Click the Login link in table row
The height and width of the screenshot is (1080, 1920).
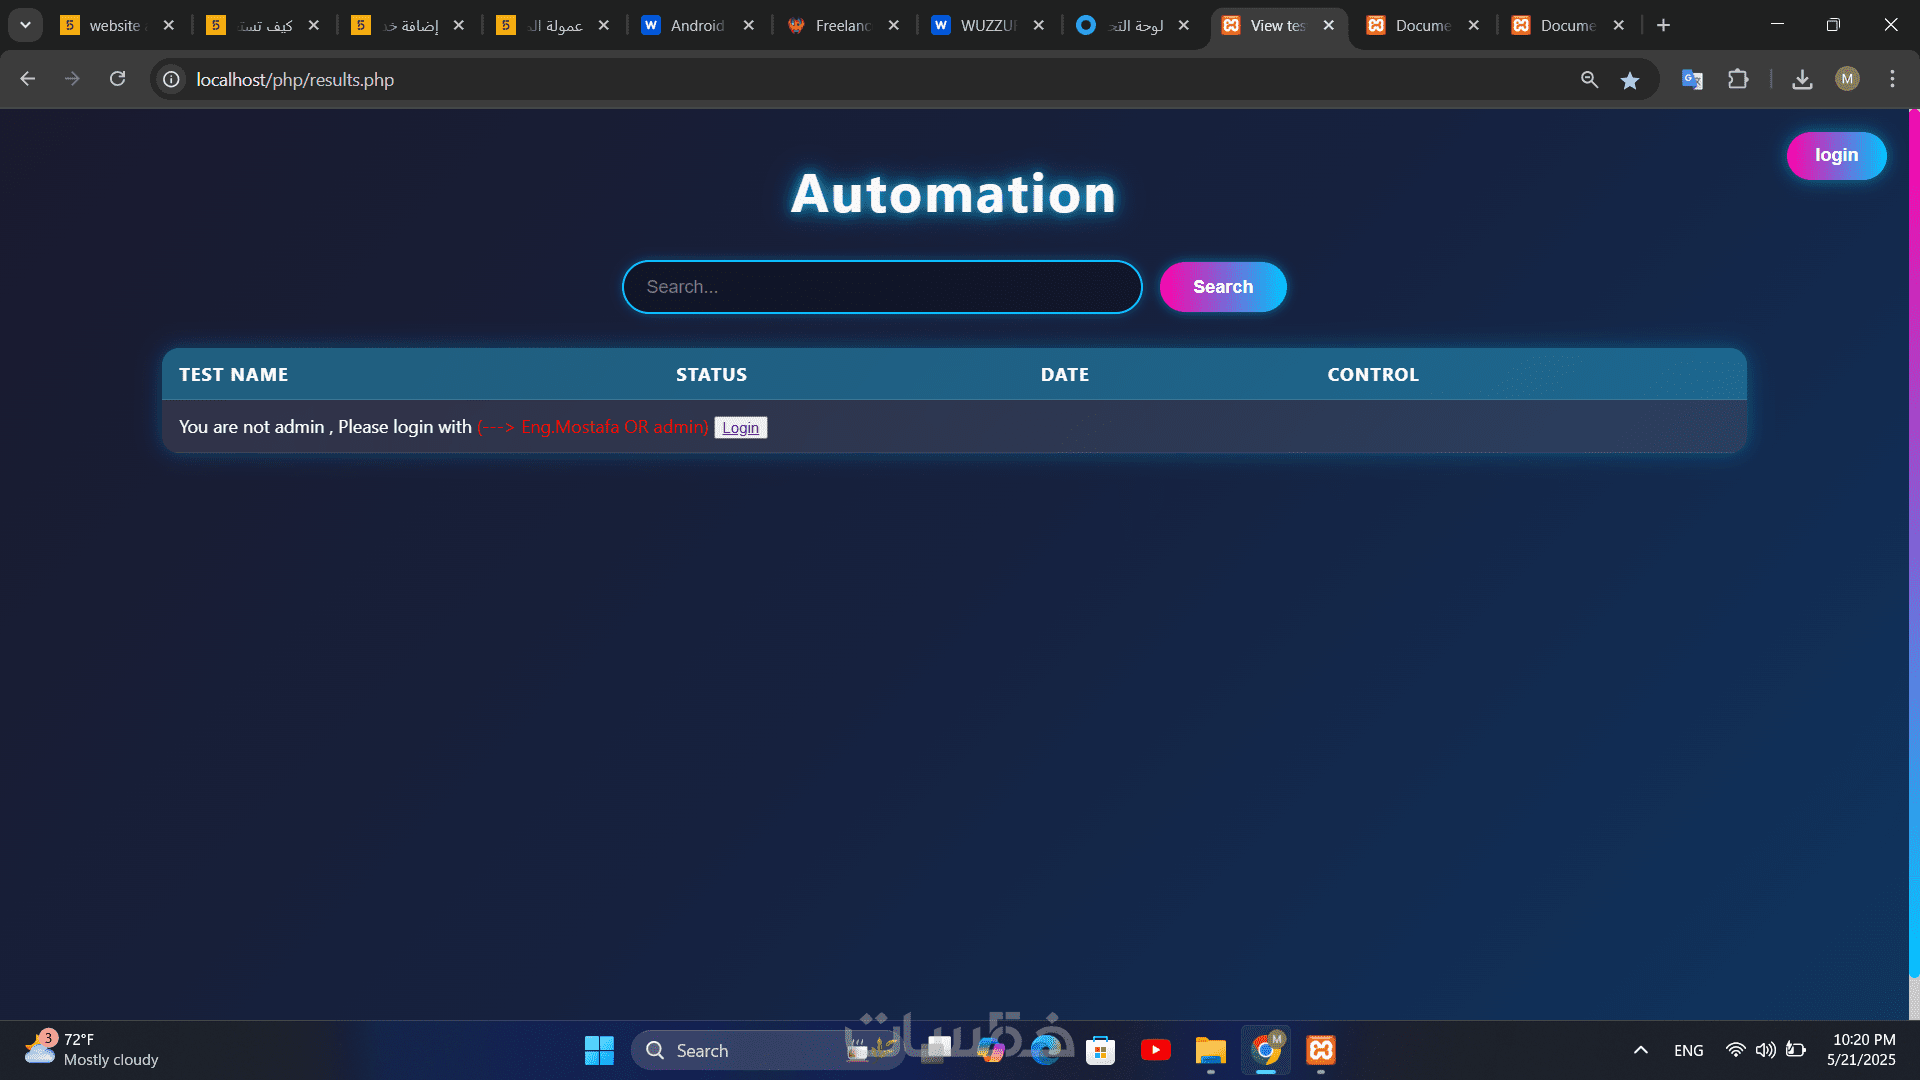tap(740, 428)
